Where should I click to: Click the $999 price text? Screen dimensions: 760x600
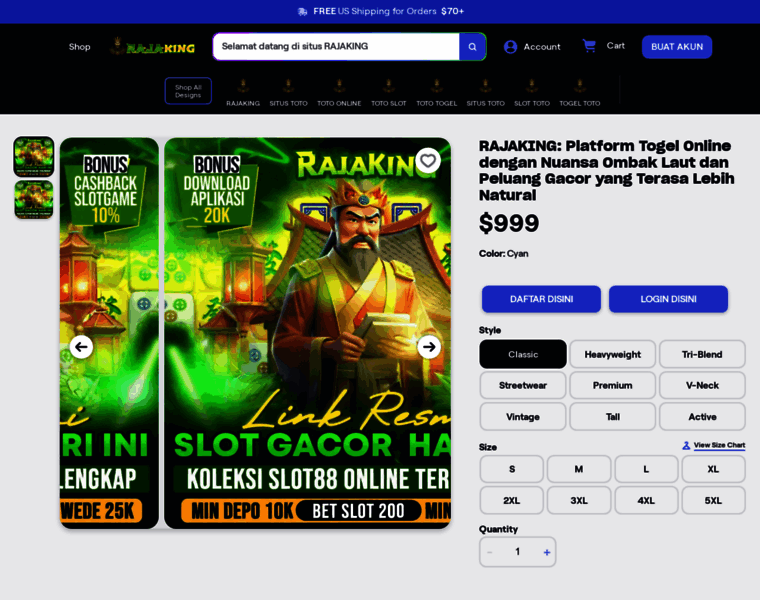click(x=509, y=223)
